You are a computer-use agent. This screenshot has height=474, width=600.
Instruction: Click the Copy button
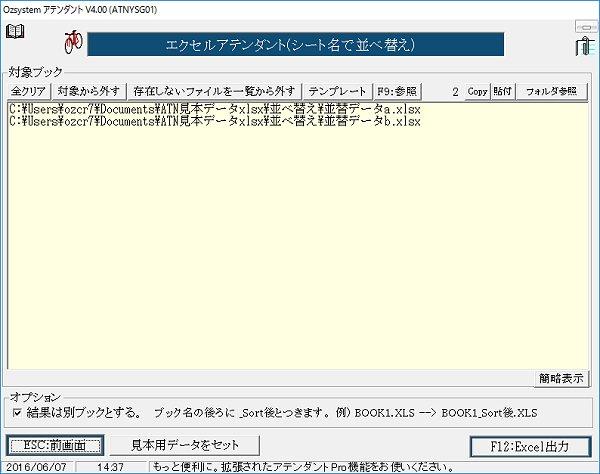(x=477, y=91)
